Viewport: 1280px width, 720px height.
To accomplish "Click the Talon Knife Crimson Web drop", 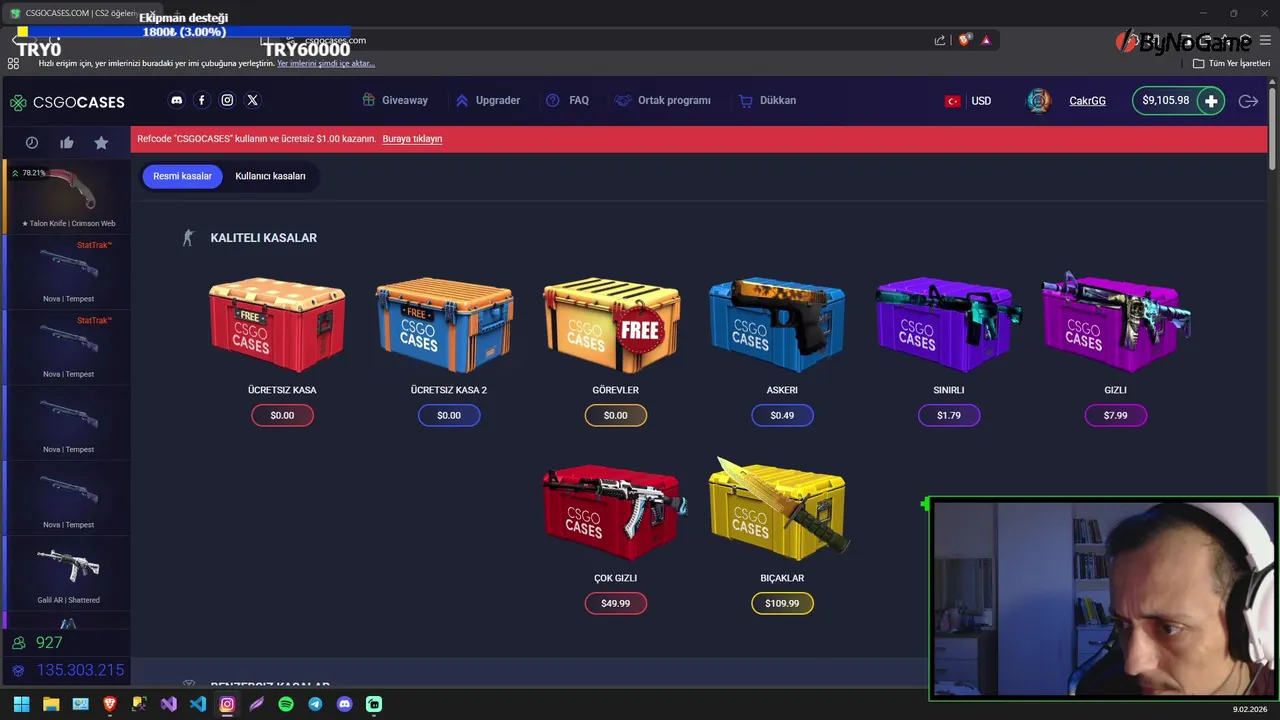I will point(67,196).
